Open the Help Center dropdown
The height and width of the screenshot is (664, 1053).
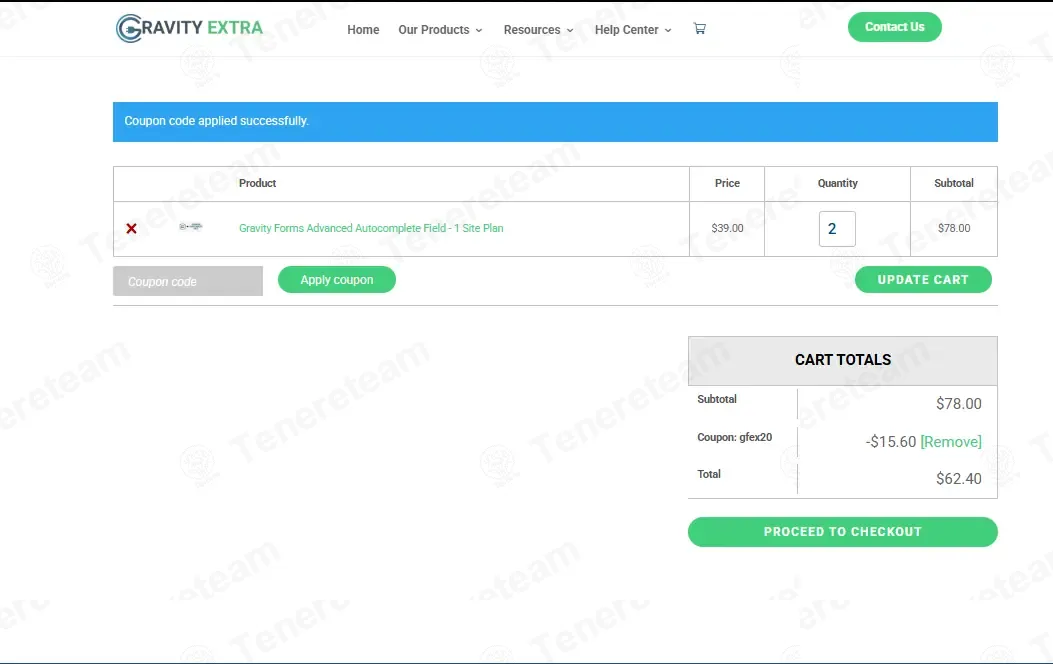[633, 30]
